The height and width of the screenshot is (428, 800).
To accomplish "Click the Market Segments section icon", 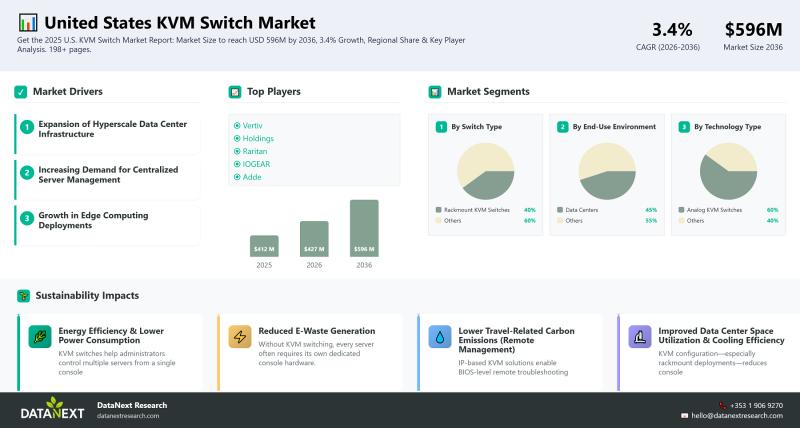I will click(435, 92).
